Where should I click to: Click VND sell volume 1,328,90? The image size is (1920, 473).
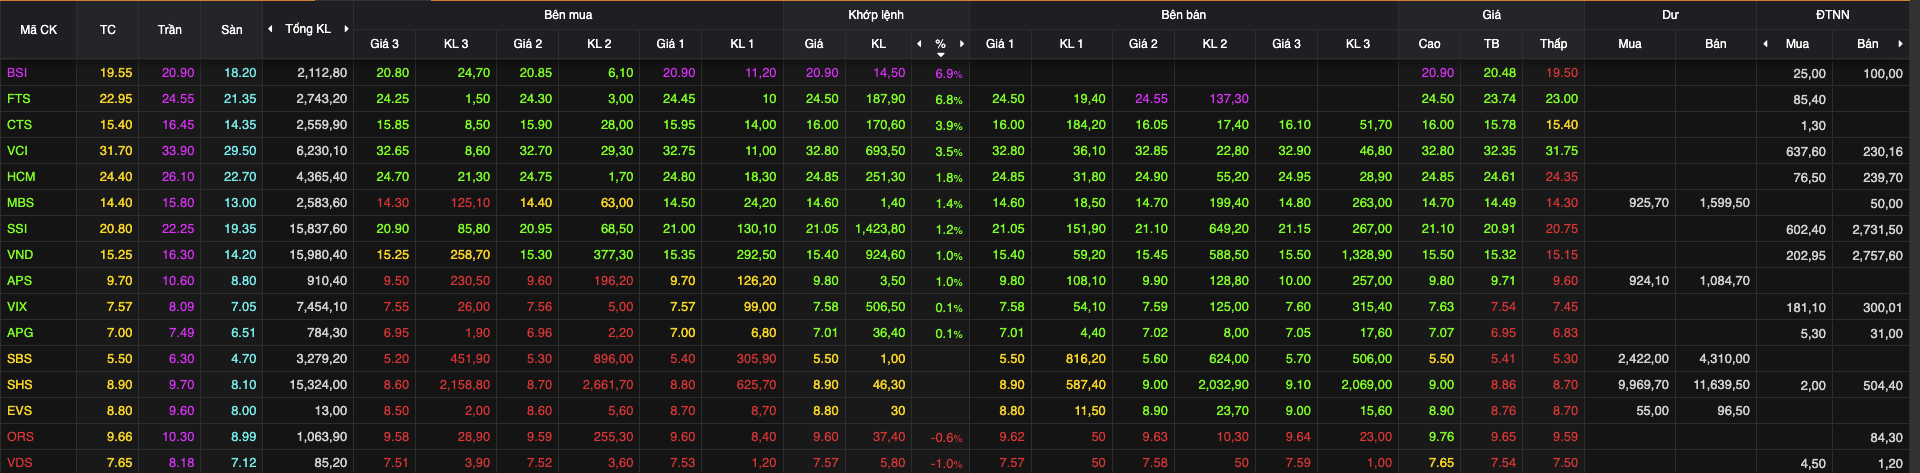pyautogui.click(x=1367, y=255)
